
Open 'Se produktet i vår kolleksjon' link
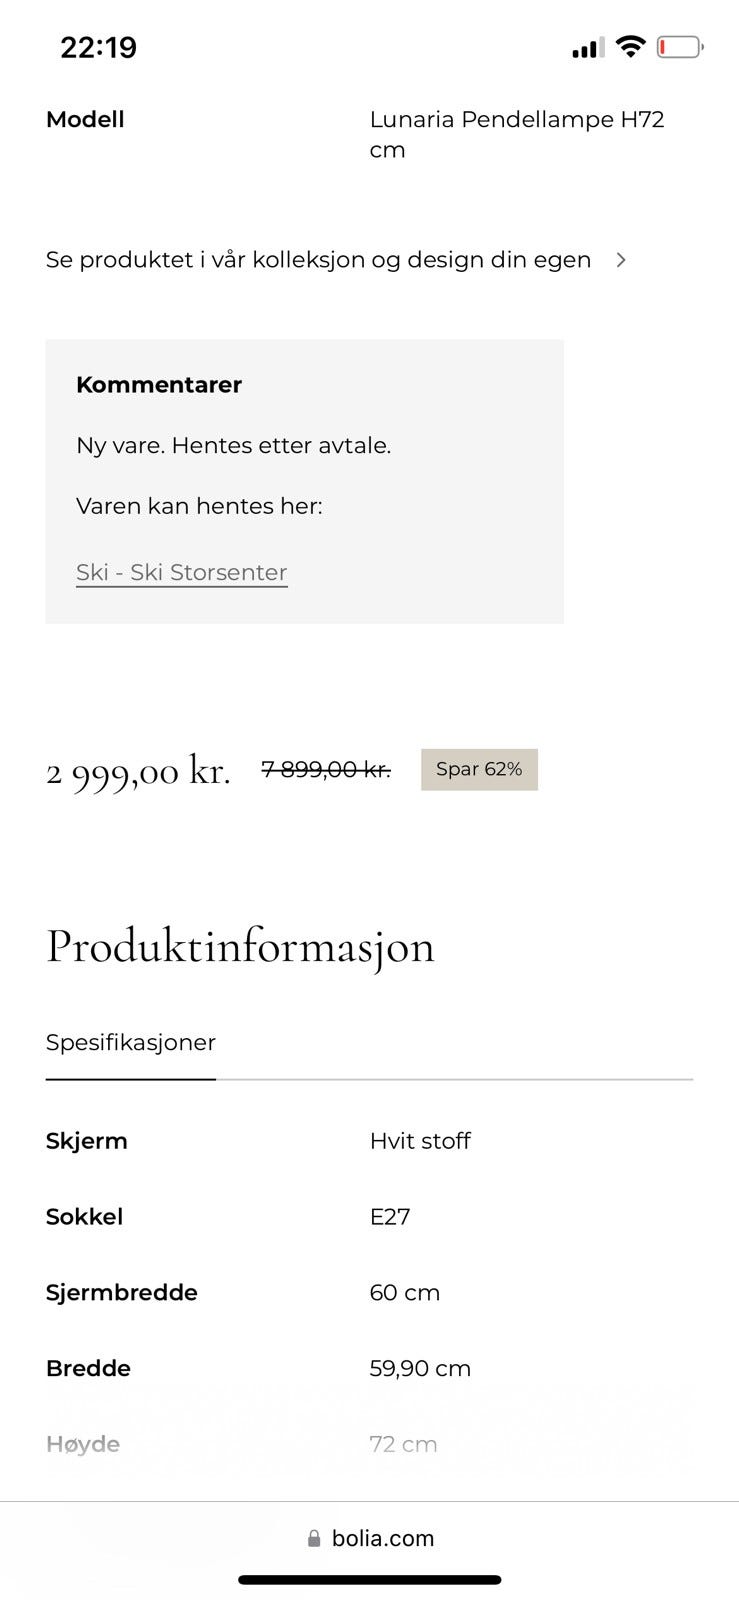click(318, 260)
